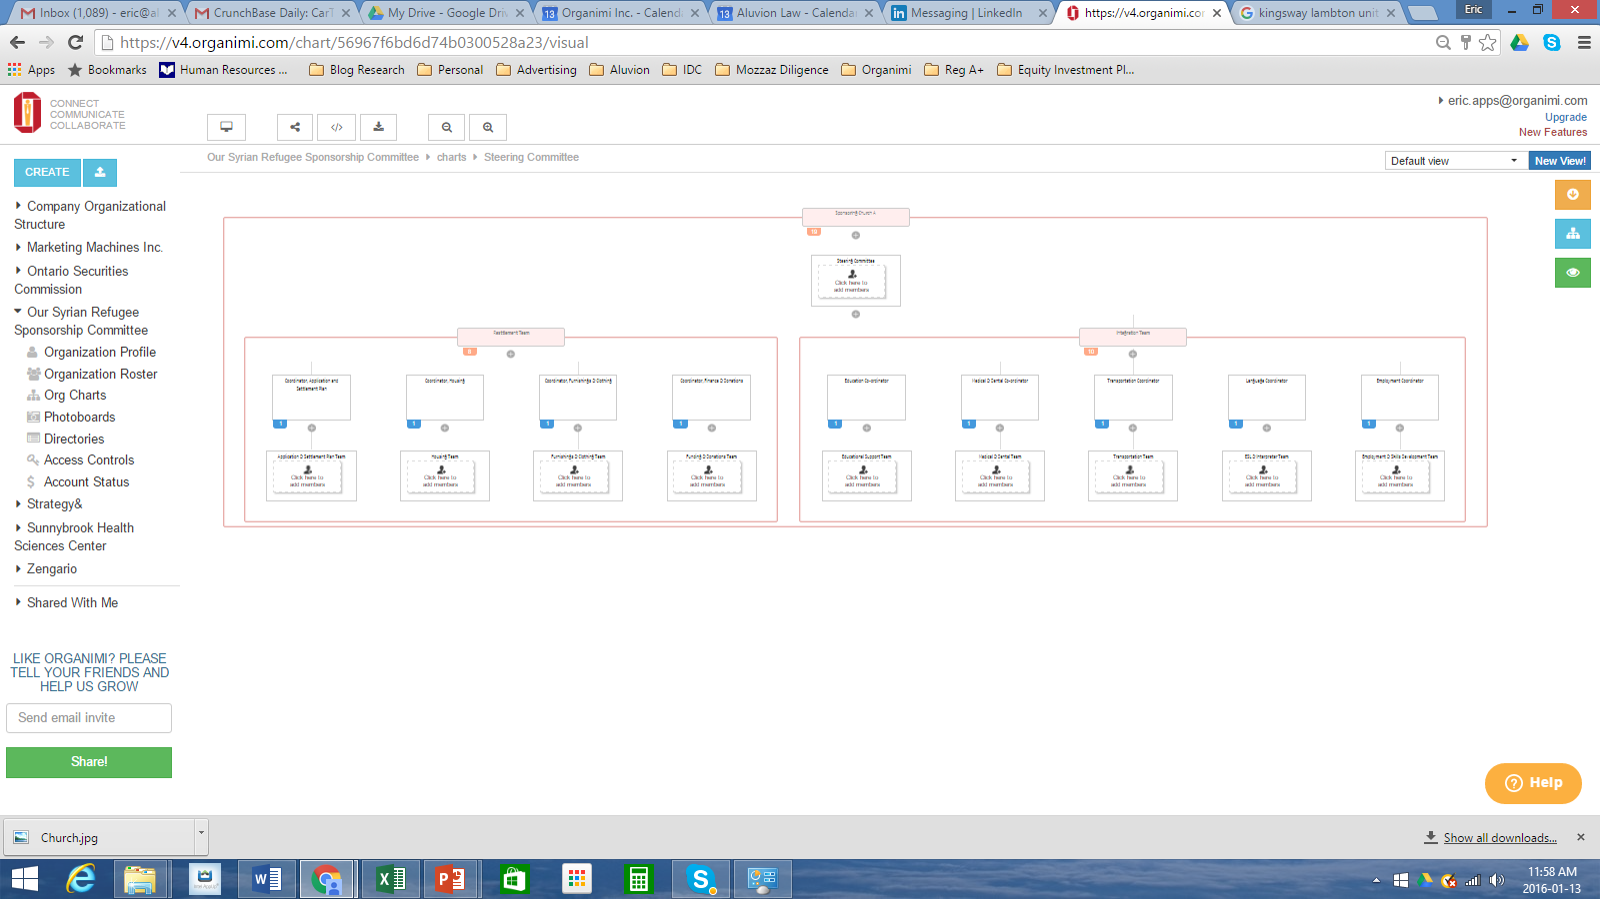This screenshot has width=1600, height=899.
Task: Click the presentation mode monitor icon
Action: 227,127
